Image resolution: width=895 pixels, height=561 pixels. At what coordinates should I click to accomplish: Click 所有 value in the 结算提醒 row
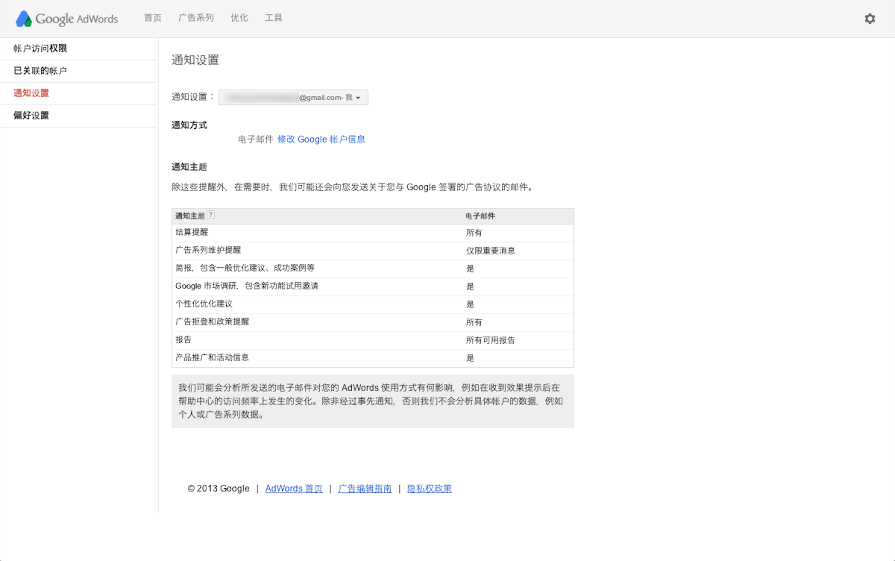coord(474,233)
